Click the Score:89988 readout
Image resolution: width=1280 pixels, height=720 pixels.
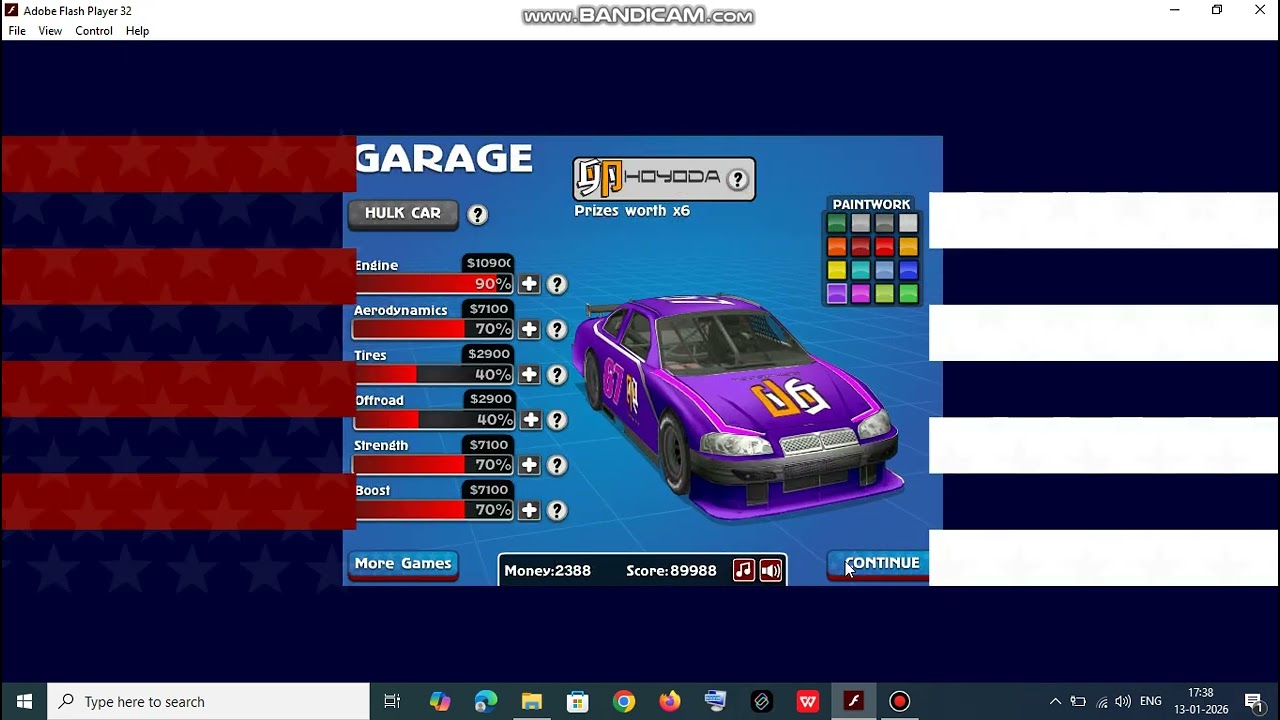pyautogui.click(x=671, y=571)
